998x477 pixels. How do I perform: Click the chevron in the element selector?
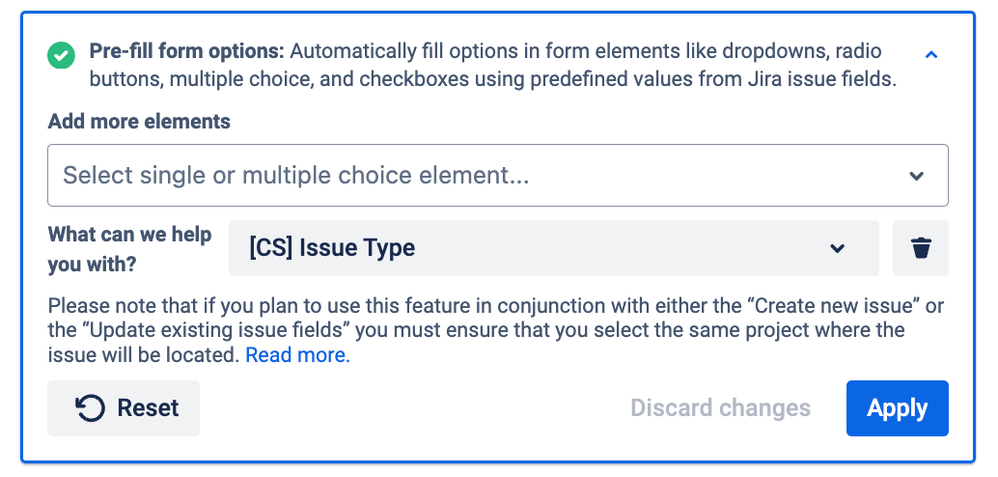[916, 176]
